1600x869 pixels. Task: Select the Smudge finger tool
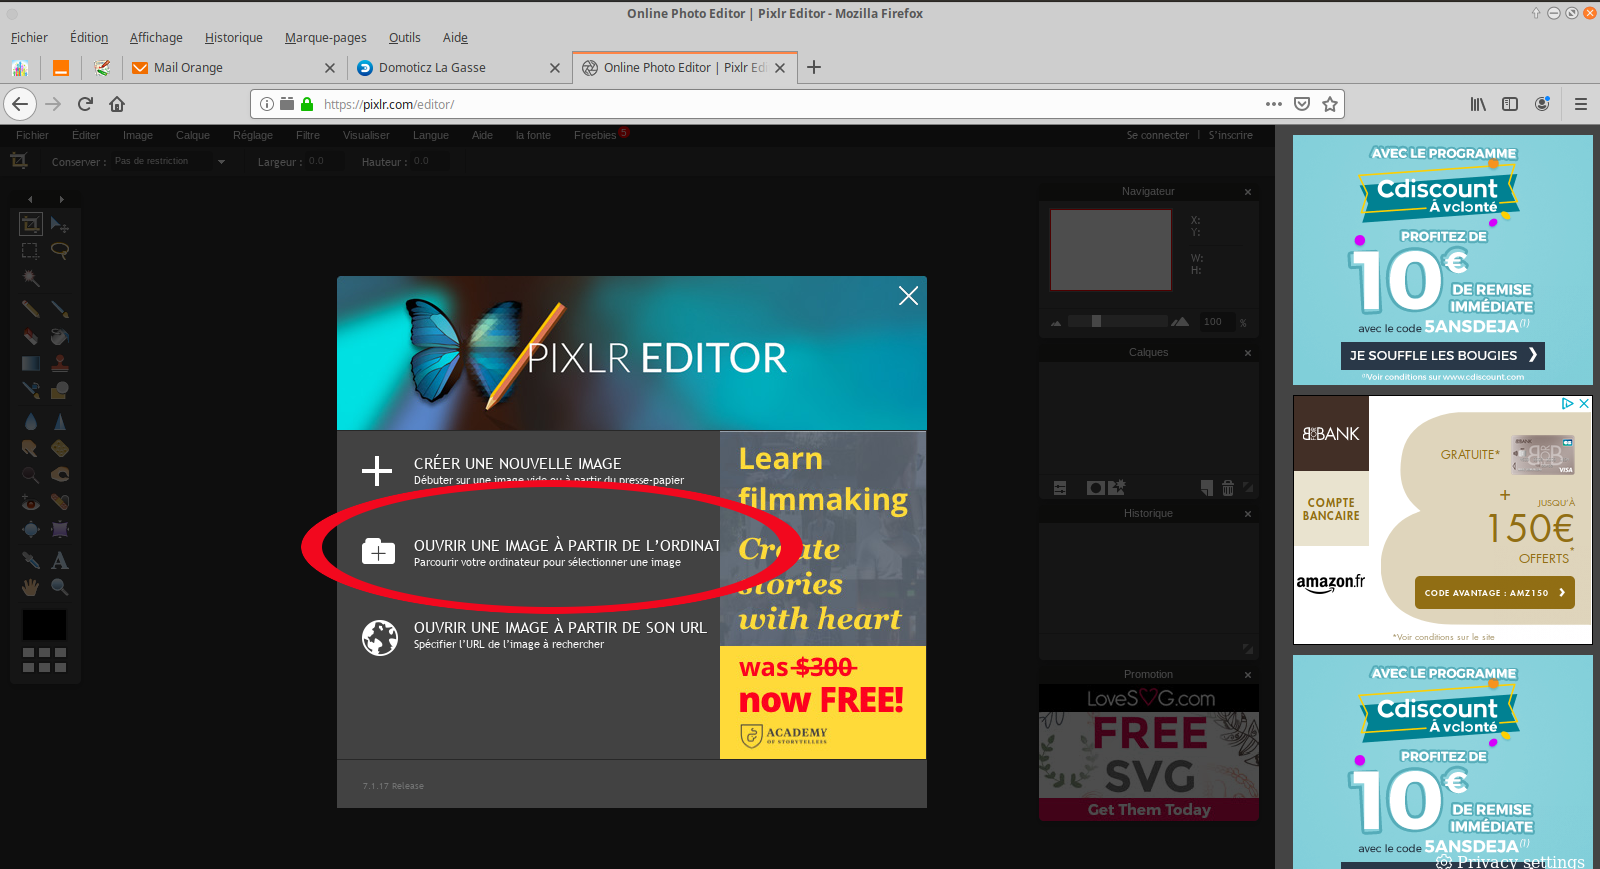click(31, 448)
